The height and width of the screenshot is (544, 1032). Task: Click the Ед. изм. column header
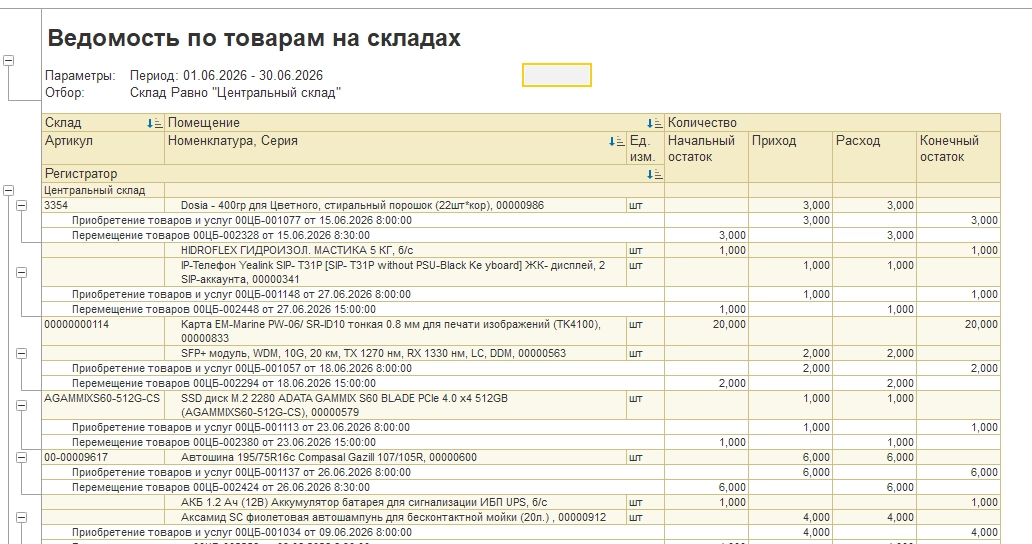tap(645, 148)
